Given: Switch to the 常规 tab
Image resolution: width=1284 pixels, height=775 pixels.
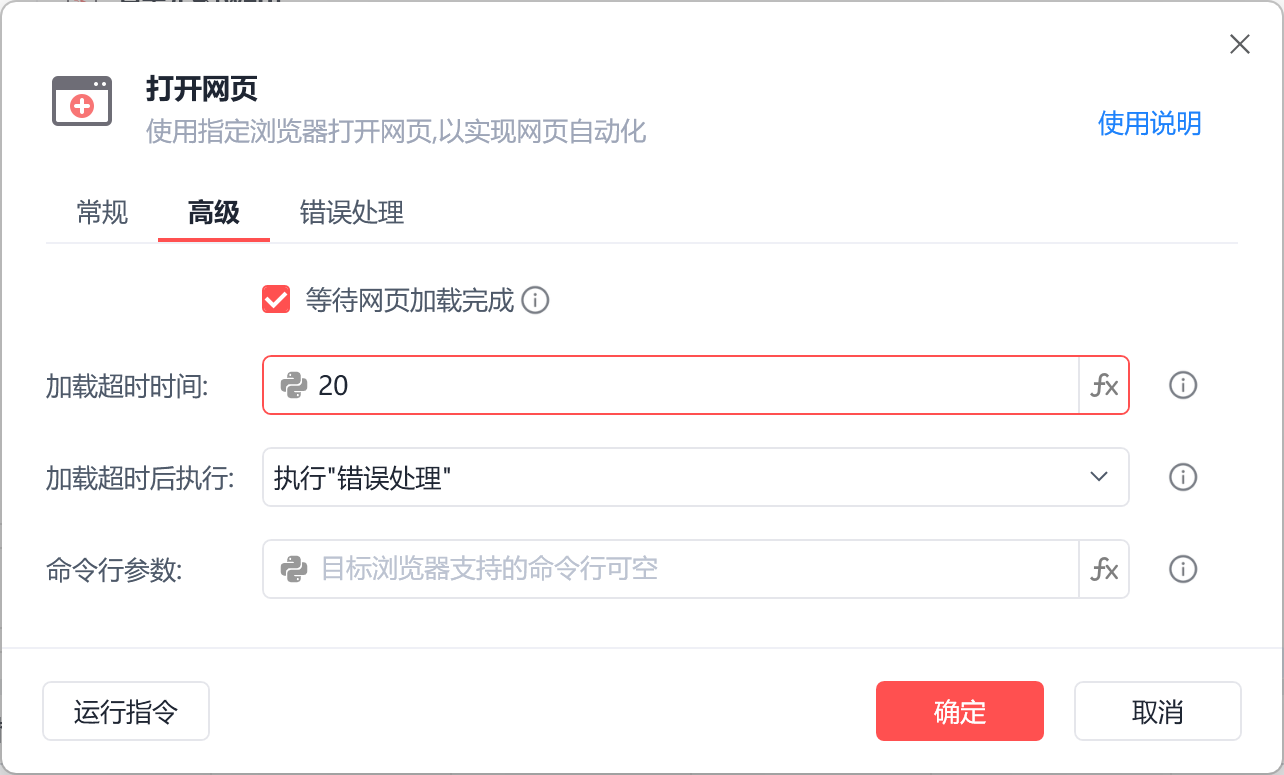Looking at the screenshot, I should pyautogui.click(x=102, y=212).
